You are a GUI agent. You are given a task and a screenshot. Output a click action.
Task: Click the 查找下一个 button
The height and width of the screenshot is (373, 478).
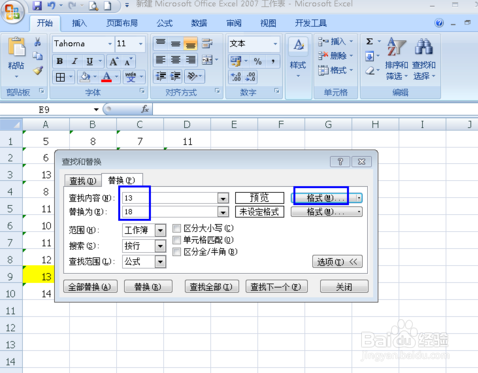point(276,287)
